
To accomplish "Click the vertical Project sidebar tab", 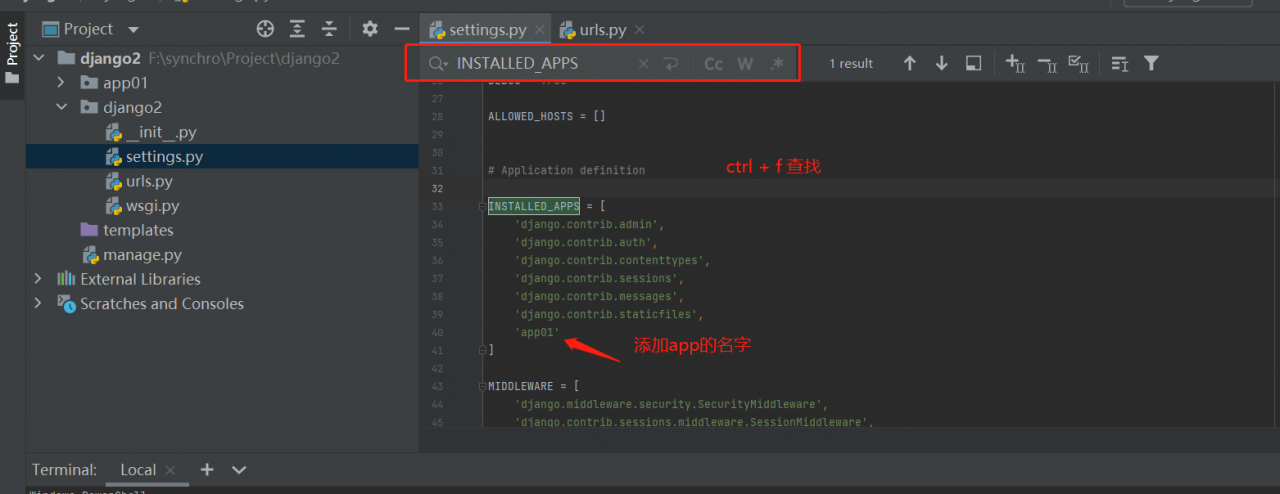I will [x=12, y=55].
